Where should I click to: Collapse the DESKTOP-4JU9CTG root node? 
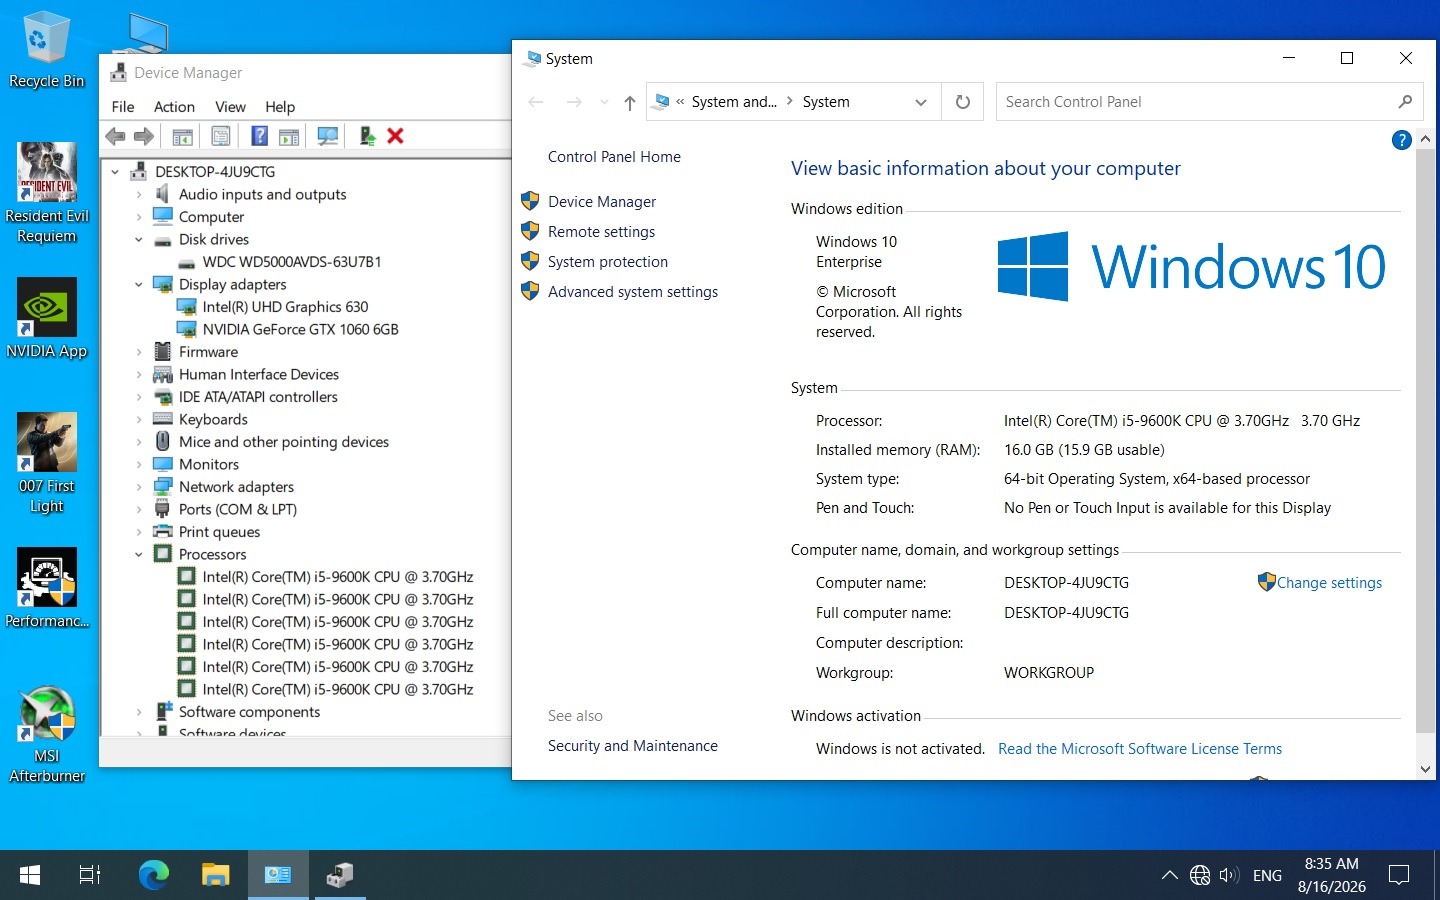coord(115,172)
